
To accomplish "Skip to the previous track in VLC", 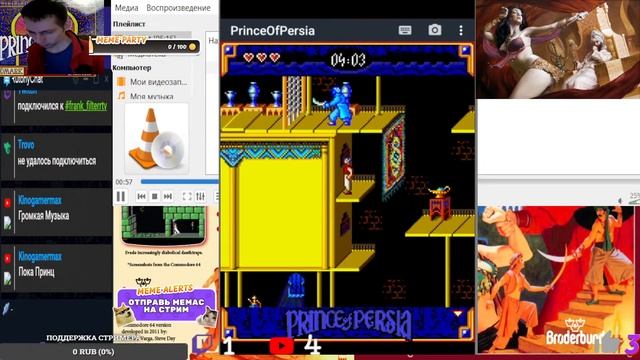I will tap(142, 197).
